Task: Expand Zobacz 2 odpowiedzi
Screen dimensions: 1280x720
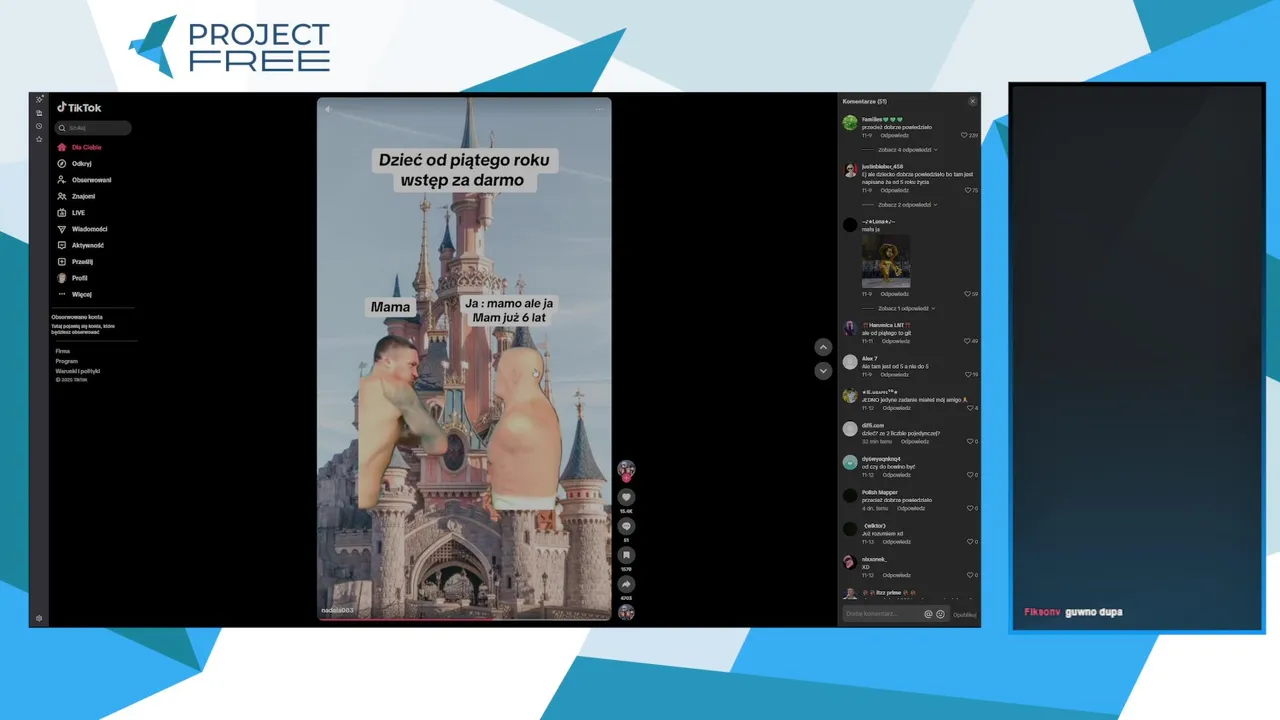Action: tap(908, 204)
